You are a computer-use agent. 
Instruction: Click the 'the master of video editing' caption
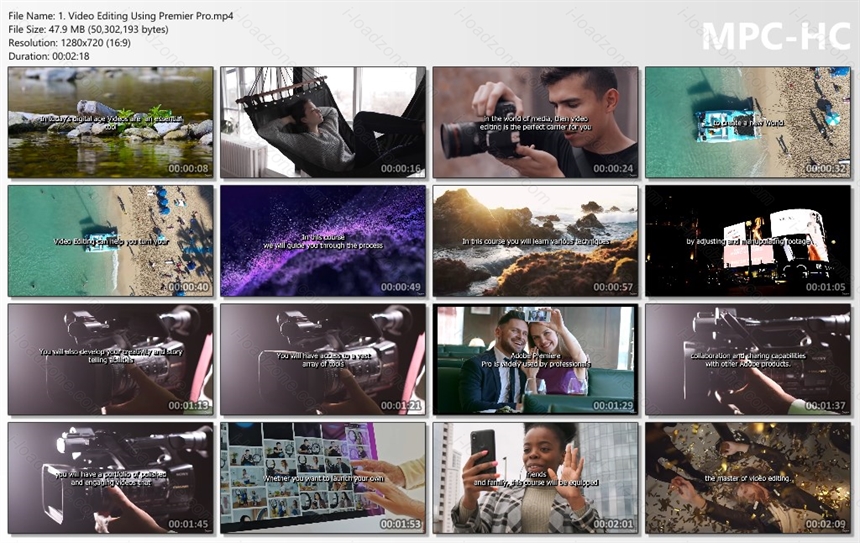pyautogui.click(x=748, y=478)
